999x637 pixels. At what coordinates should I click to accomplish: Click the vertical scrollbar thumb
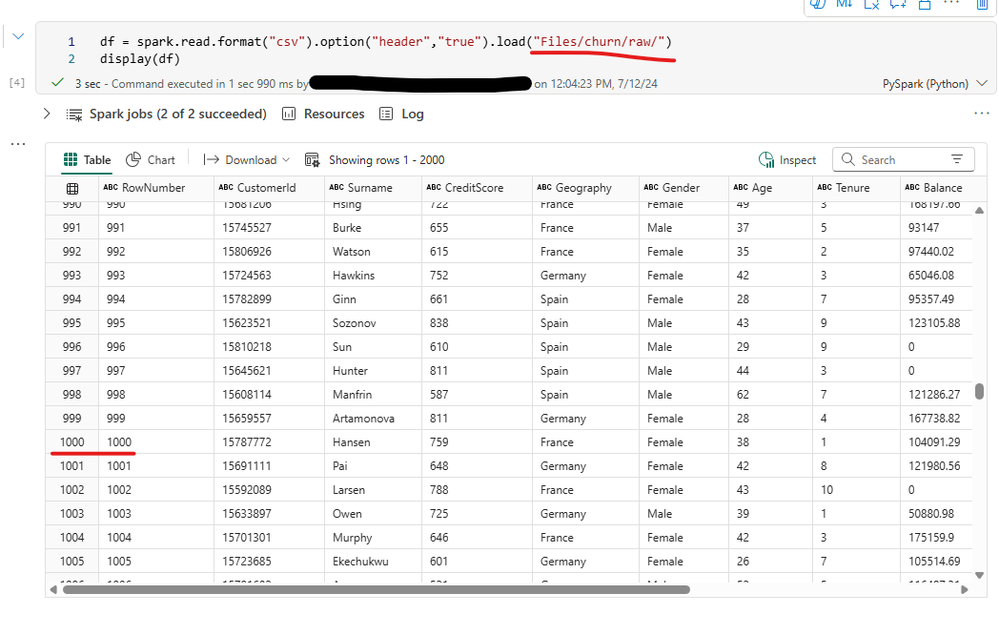[979, 391]
